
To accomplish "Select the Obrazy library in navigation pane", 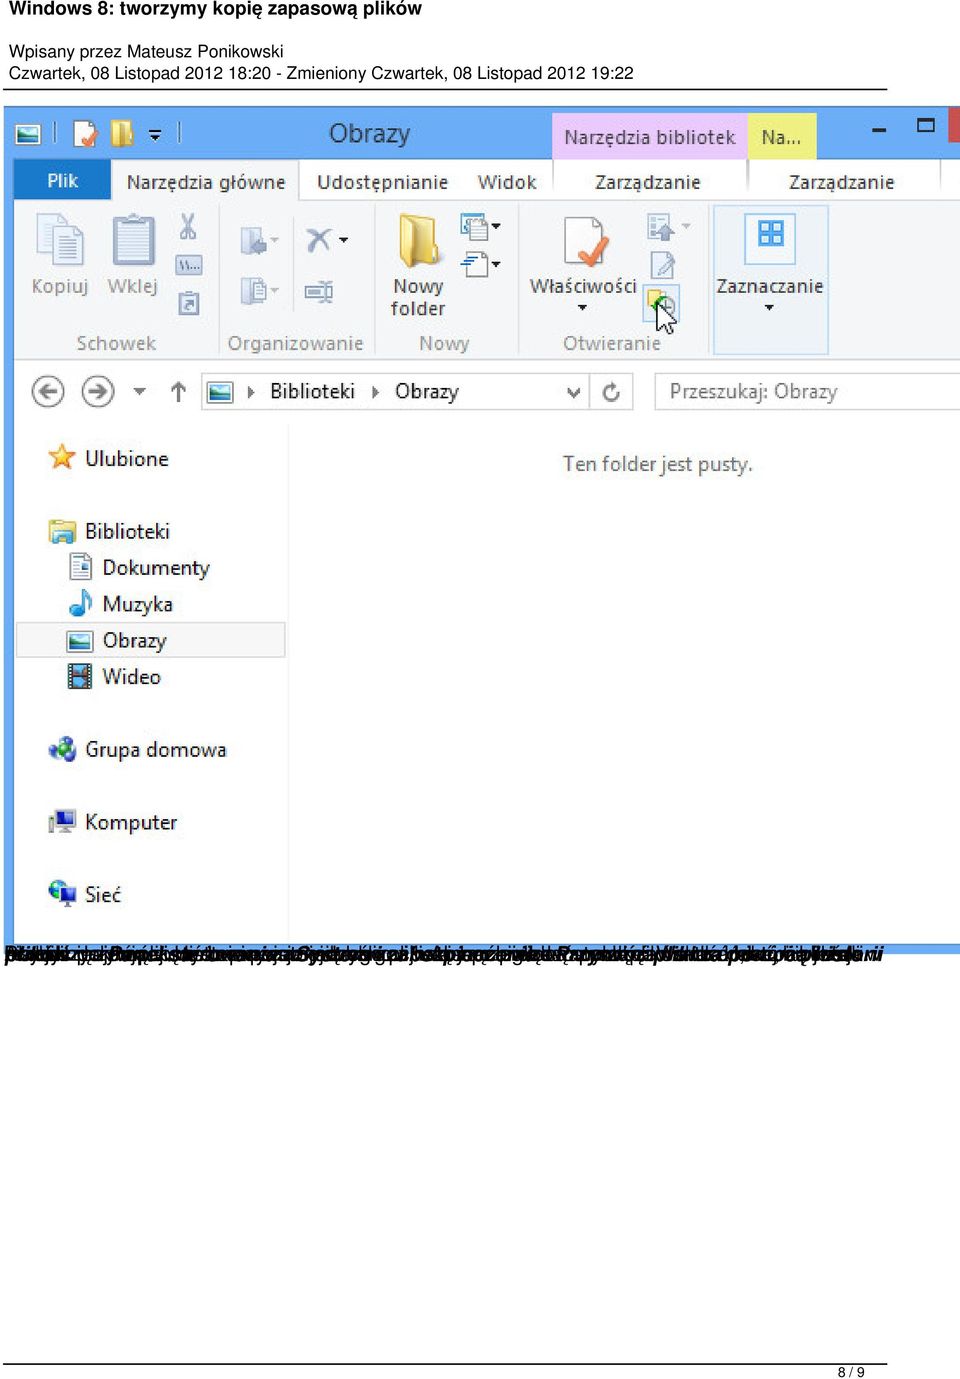I will [x=151, y=640].
